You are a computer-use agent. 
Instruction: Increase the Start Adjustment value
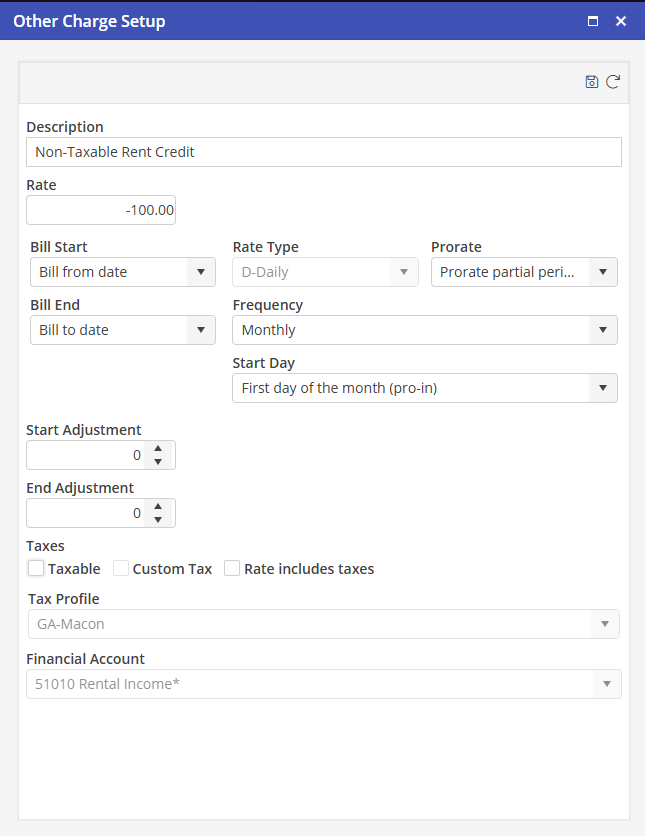[x=158, y=449]
